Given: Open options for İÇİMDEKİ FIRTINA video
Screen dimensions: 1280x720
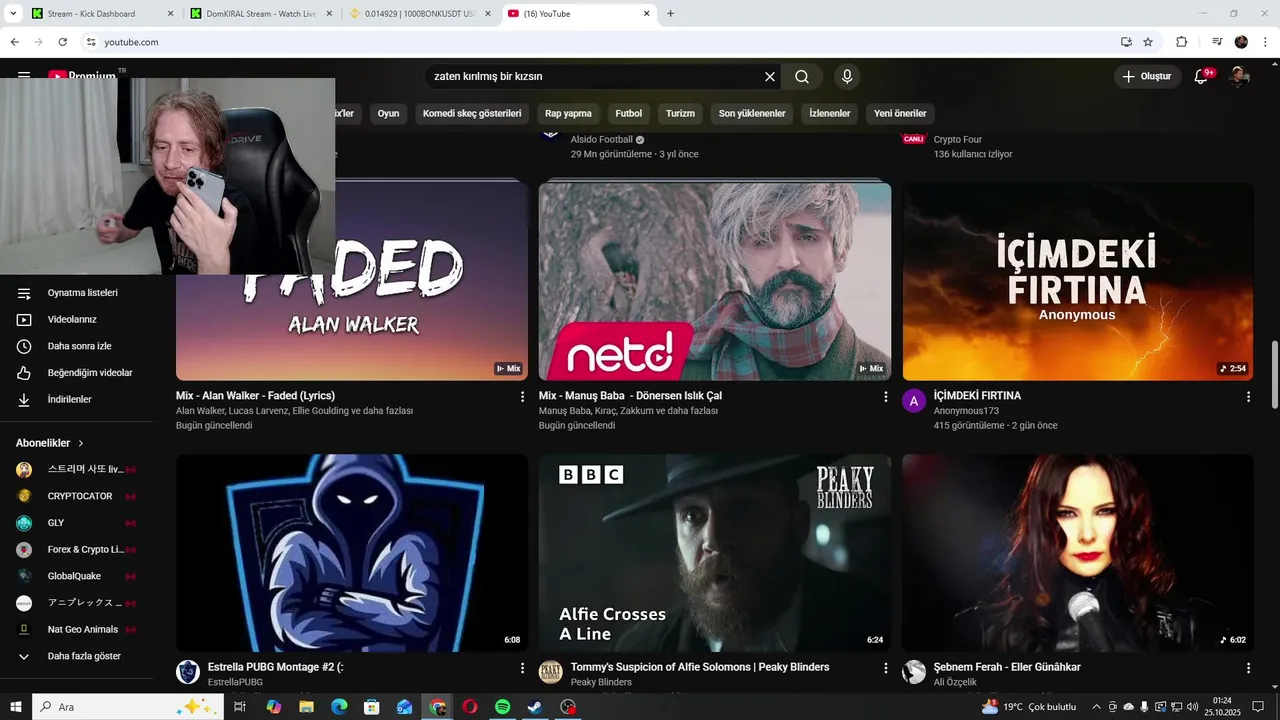Looking at the screenshot, I should (x=1248, y=397).
